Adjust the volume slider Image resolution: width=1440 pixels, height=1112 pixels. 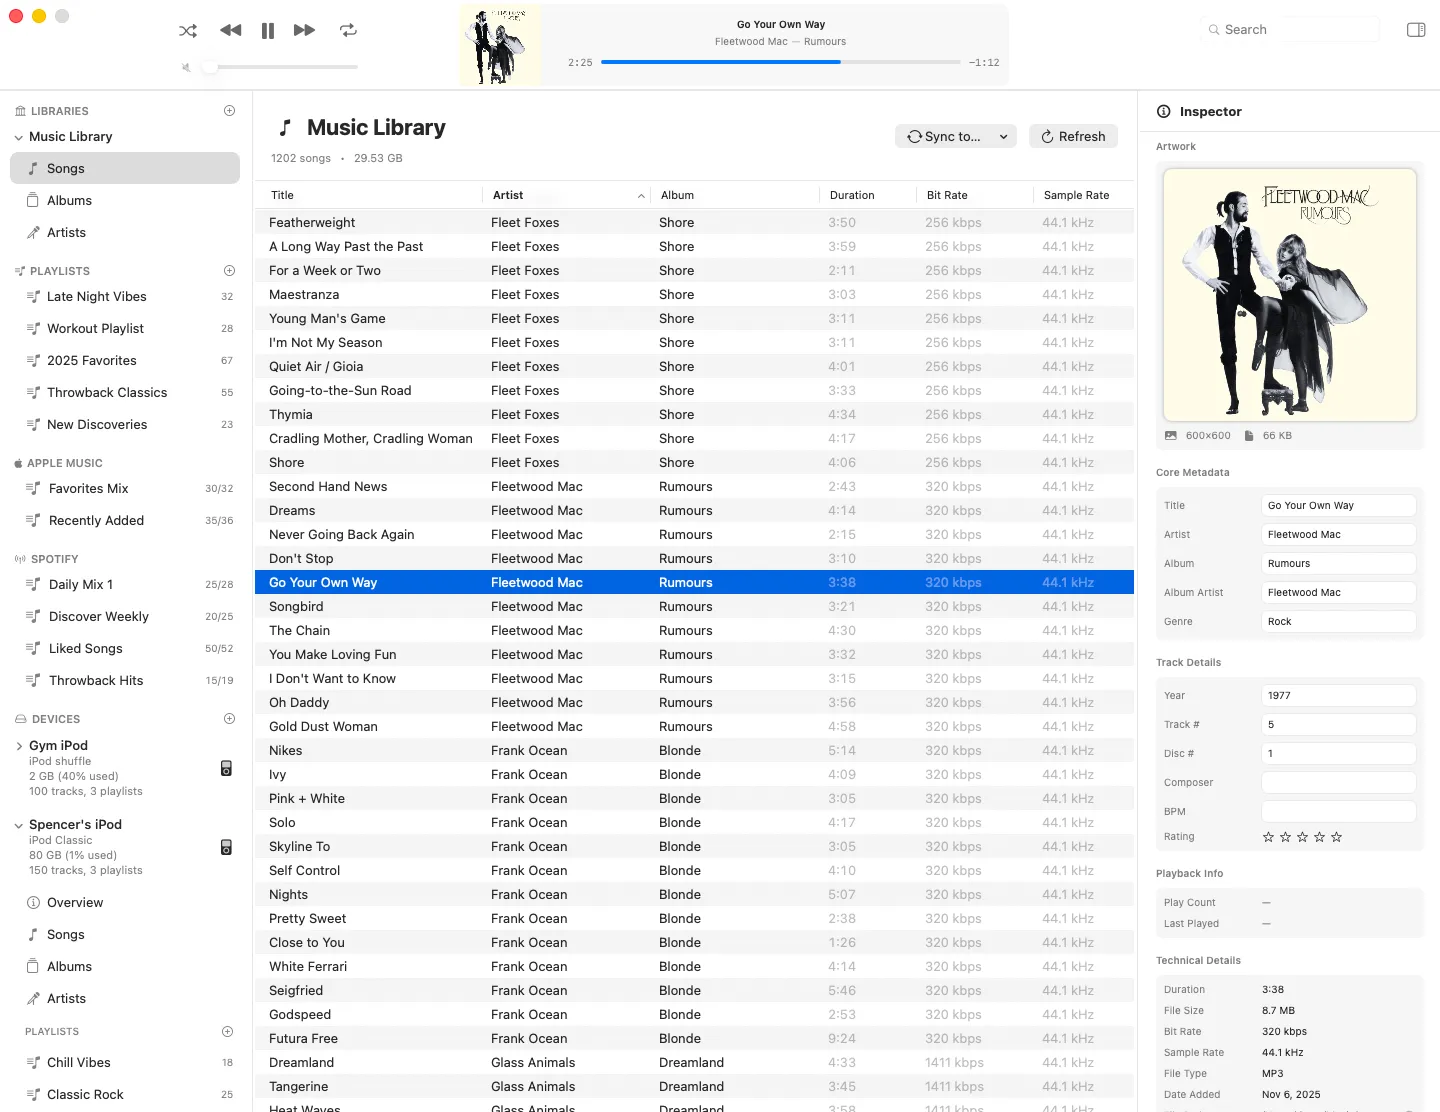point(281,67)
